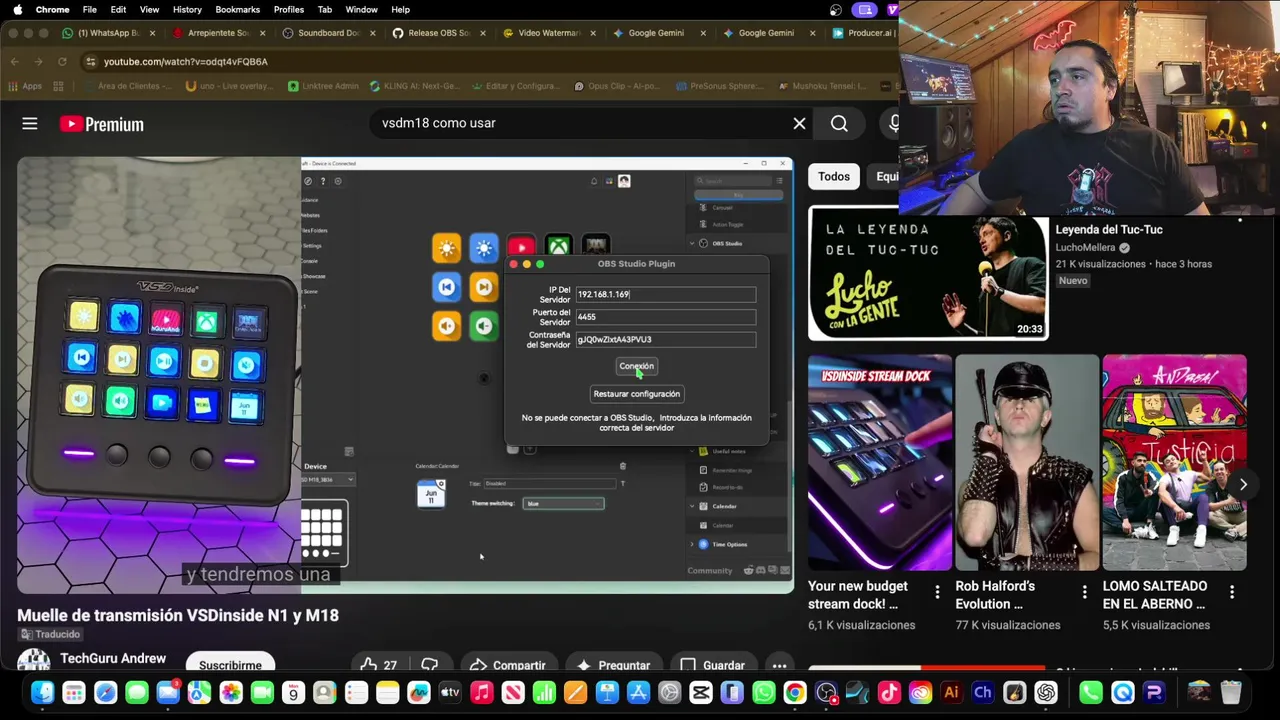Open 'Your new budget stream dock!' thumbnail
Viewport: 1280px width, 720px height.
pyautogui.click(x=880, y=462)
